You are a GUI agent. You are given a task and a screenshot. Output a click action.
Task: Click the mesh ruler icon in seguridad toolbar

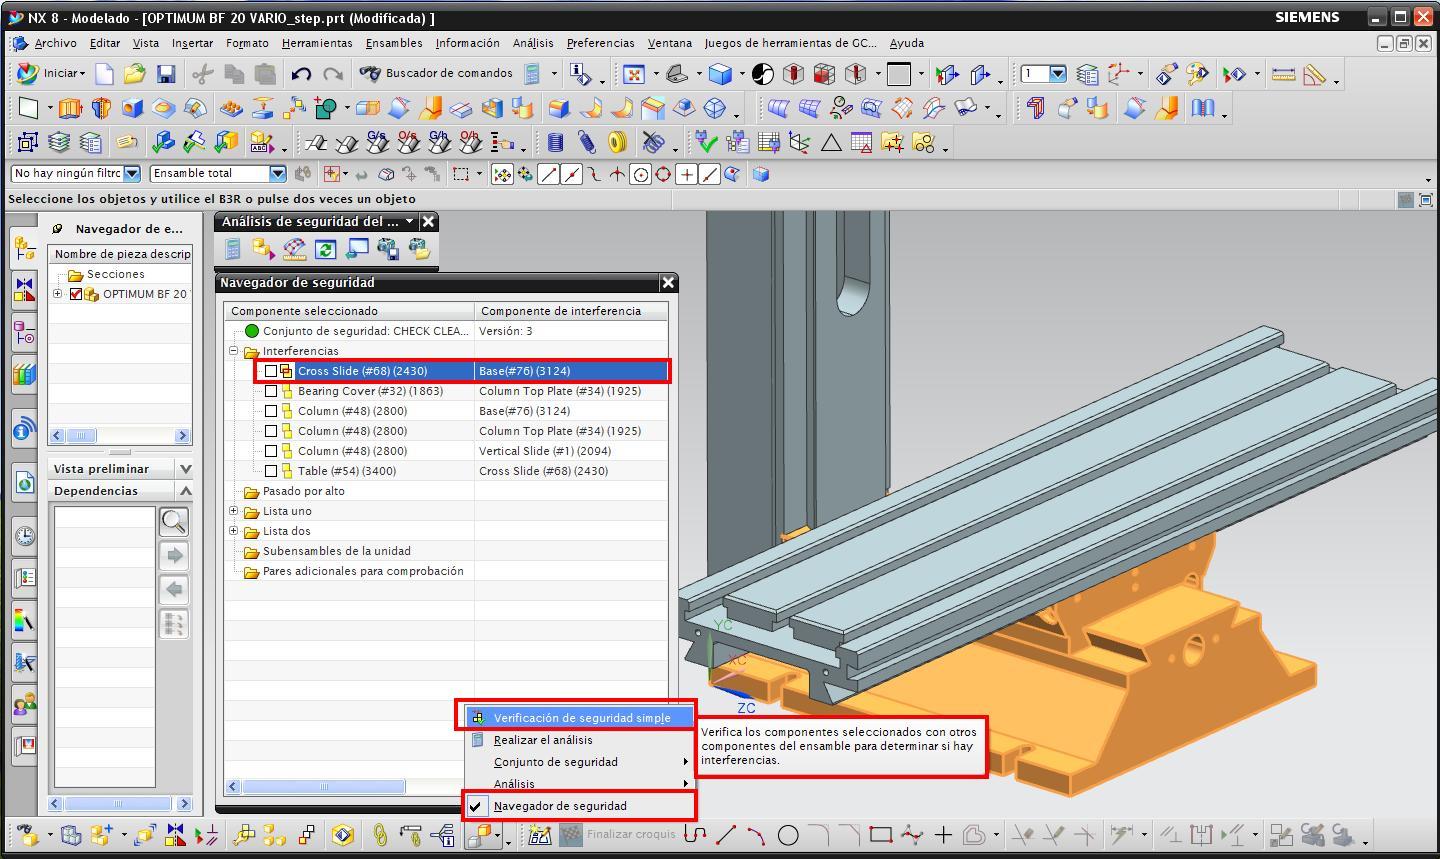click(x=294, y=248)
